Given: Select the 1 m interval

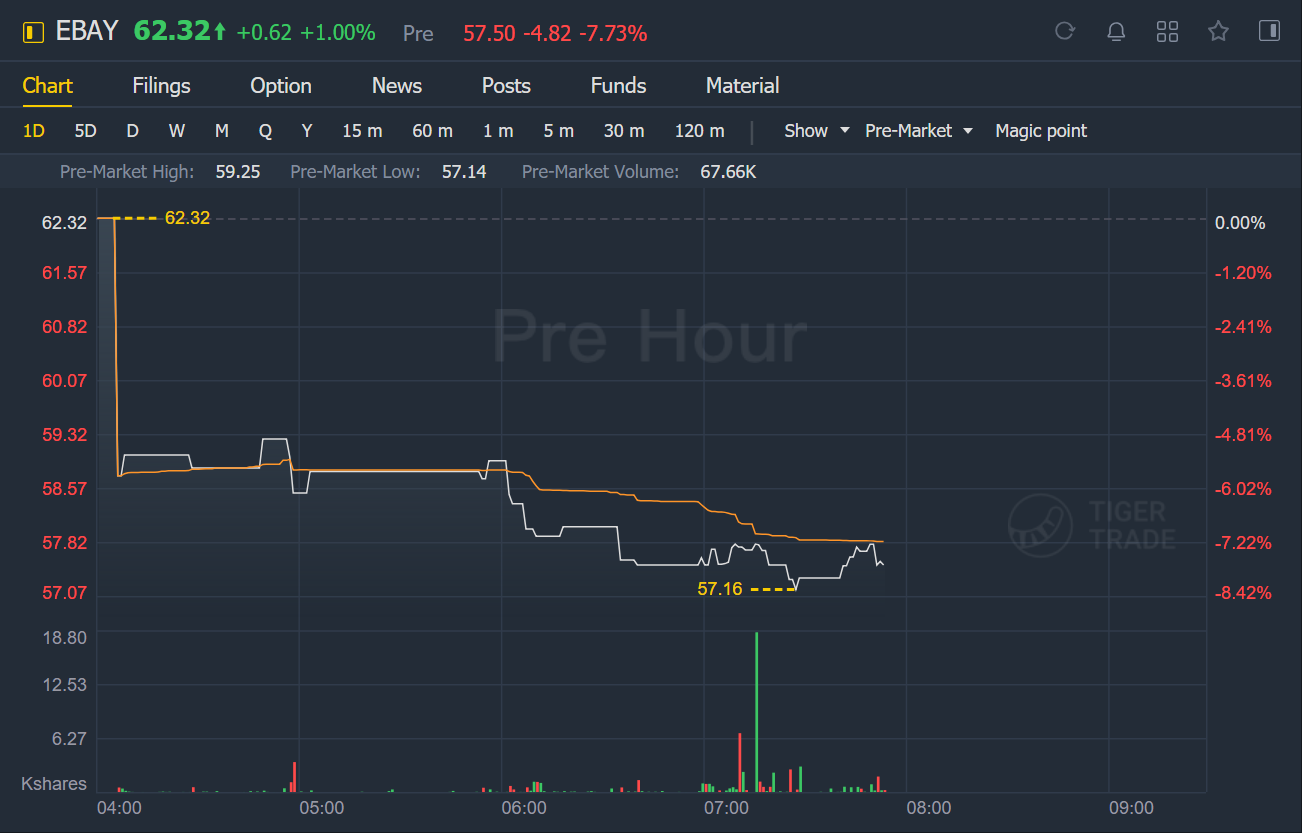Looking at the screenshot, I should 498,131.
